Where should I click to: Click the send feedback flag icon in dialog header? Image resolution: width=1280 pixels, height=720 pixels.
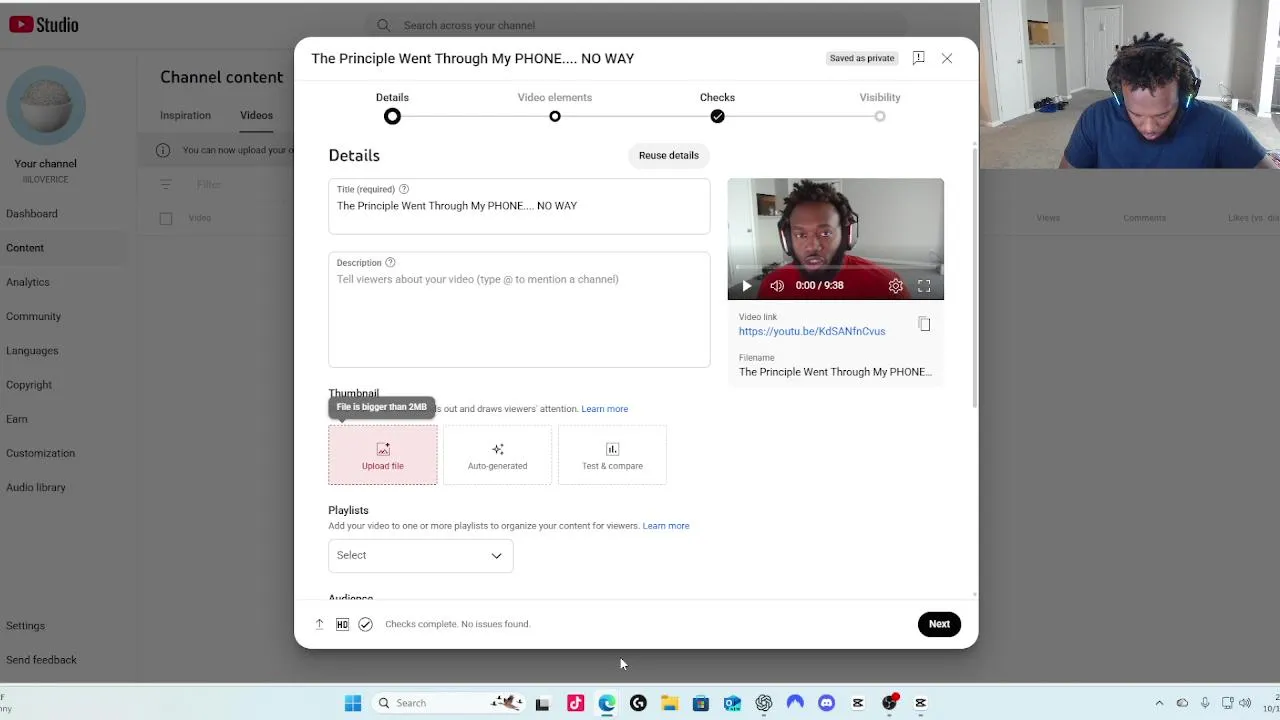pyautogui.click(x=918, y=58)
